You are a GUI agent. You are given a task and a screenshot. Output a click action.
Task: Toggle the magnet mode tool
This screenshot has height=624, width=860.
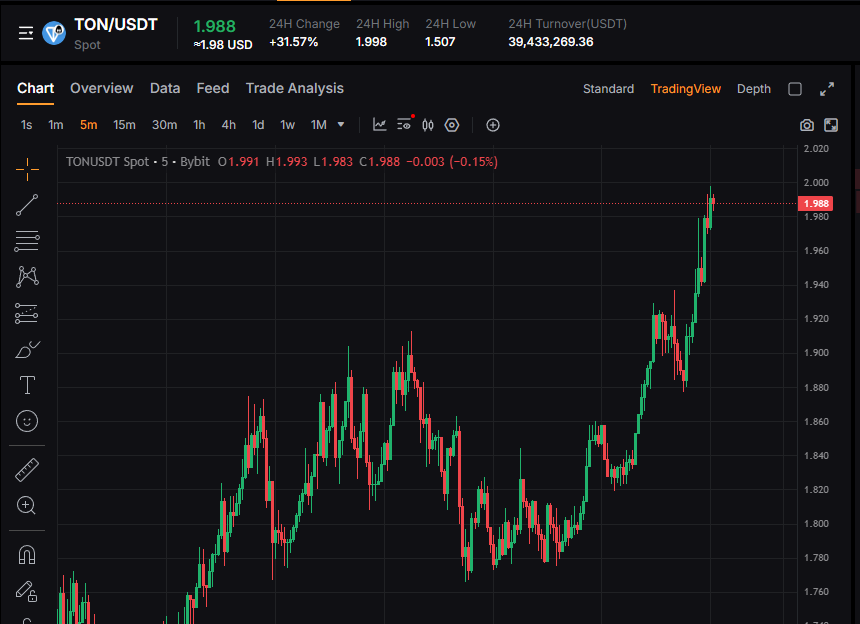(x=27, y=555)
